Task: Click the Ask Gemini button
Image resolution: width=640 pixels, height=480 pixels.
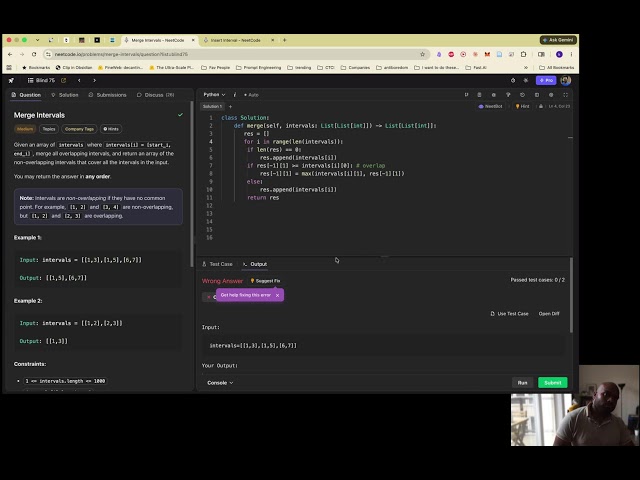Action: pyautogui.click(x=558, y=40)
